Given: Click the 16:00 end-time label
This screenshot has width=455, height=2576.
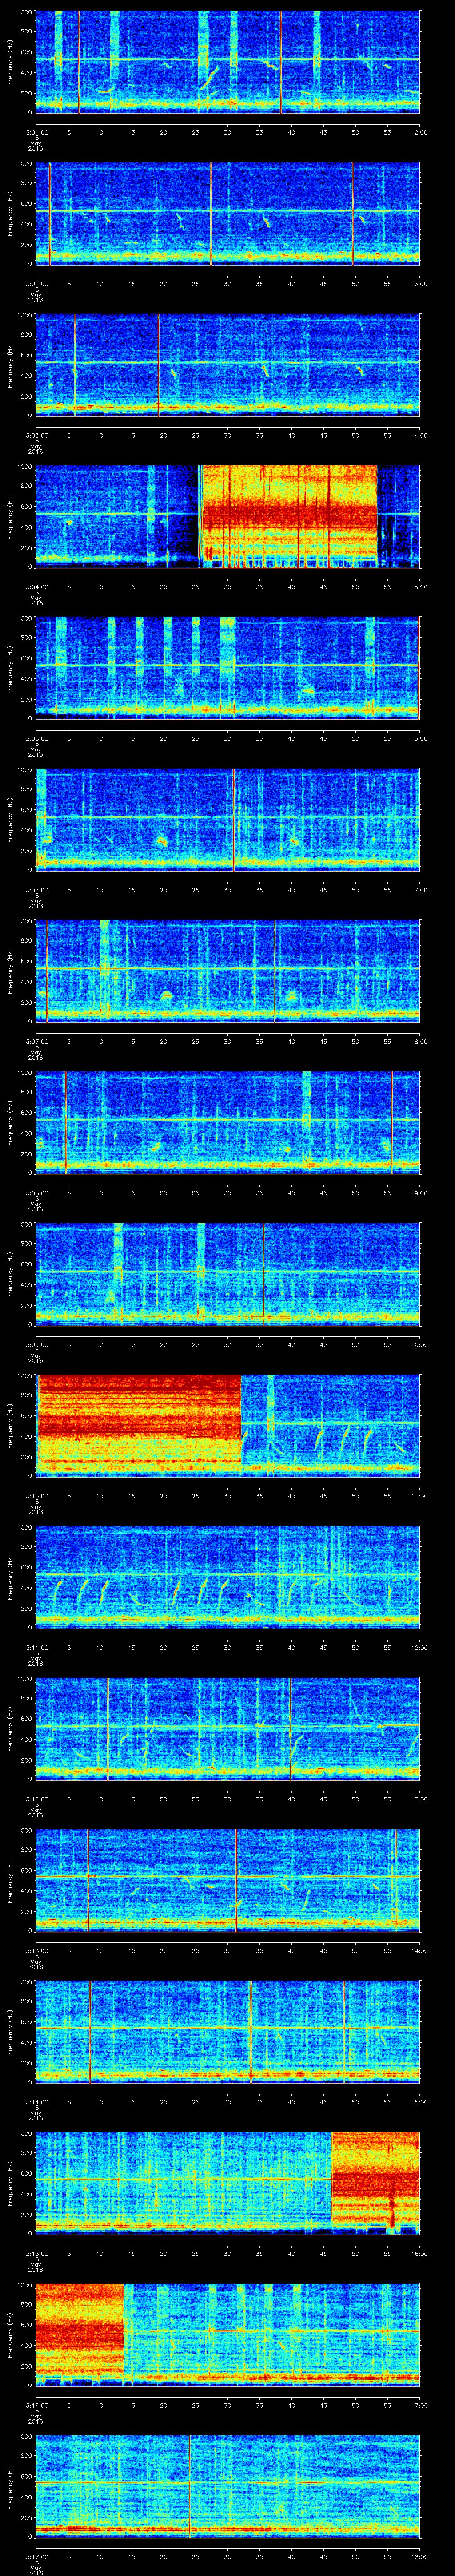Looking at the screenshot, I should 419,2254.
